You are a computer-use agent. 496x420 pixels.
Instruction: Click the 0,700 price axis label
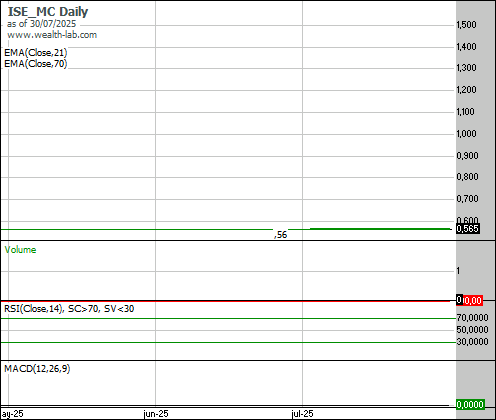[467, 199]
